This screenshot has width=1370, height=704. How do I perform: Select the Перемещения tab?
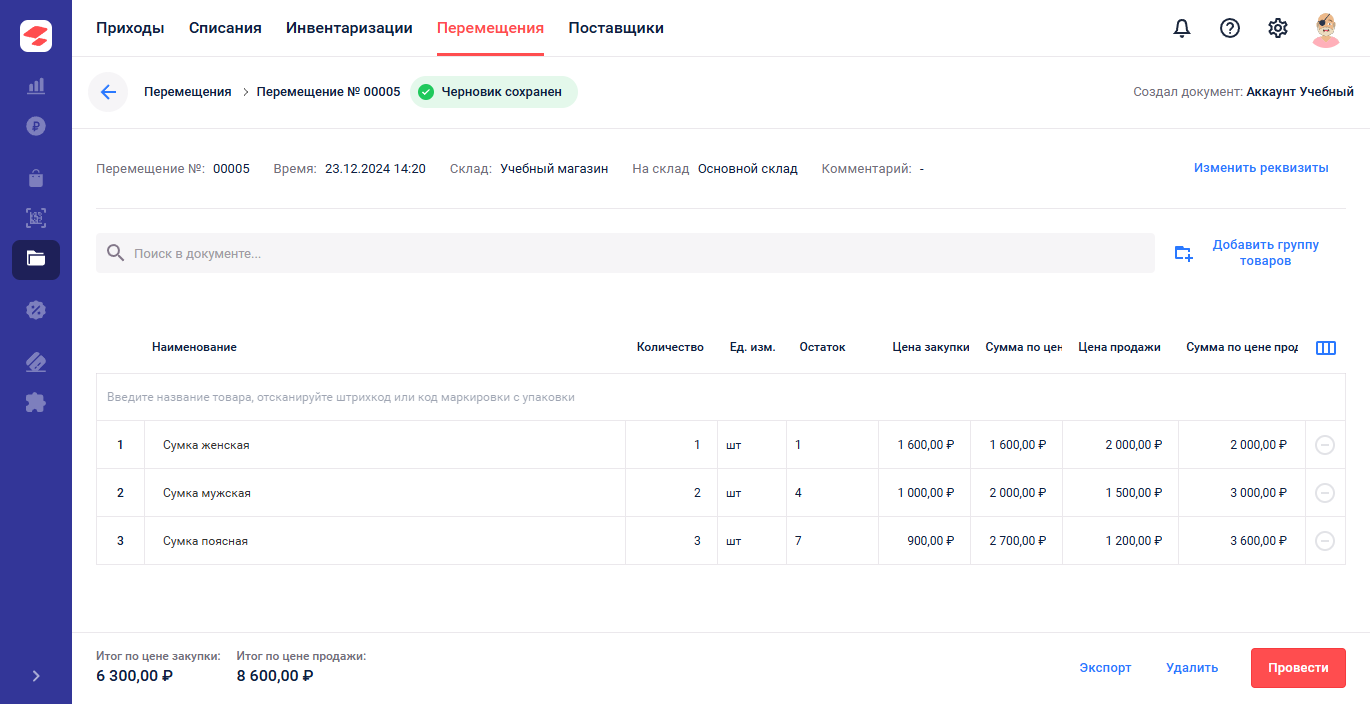pyautogui.click(x=490, y=28)
